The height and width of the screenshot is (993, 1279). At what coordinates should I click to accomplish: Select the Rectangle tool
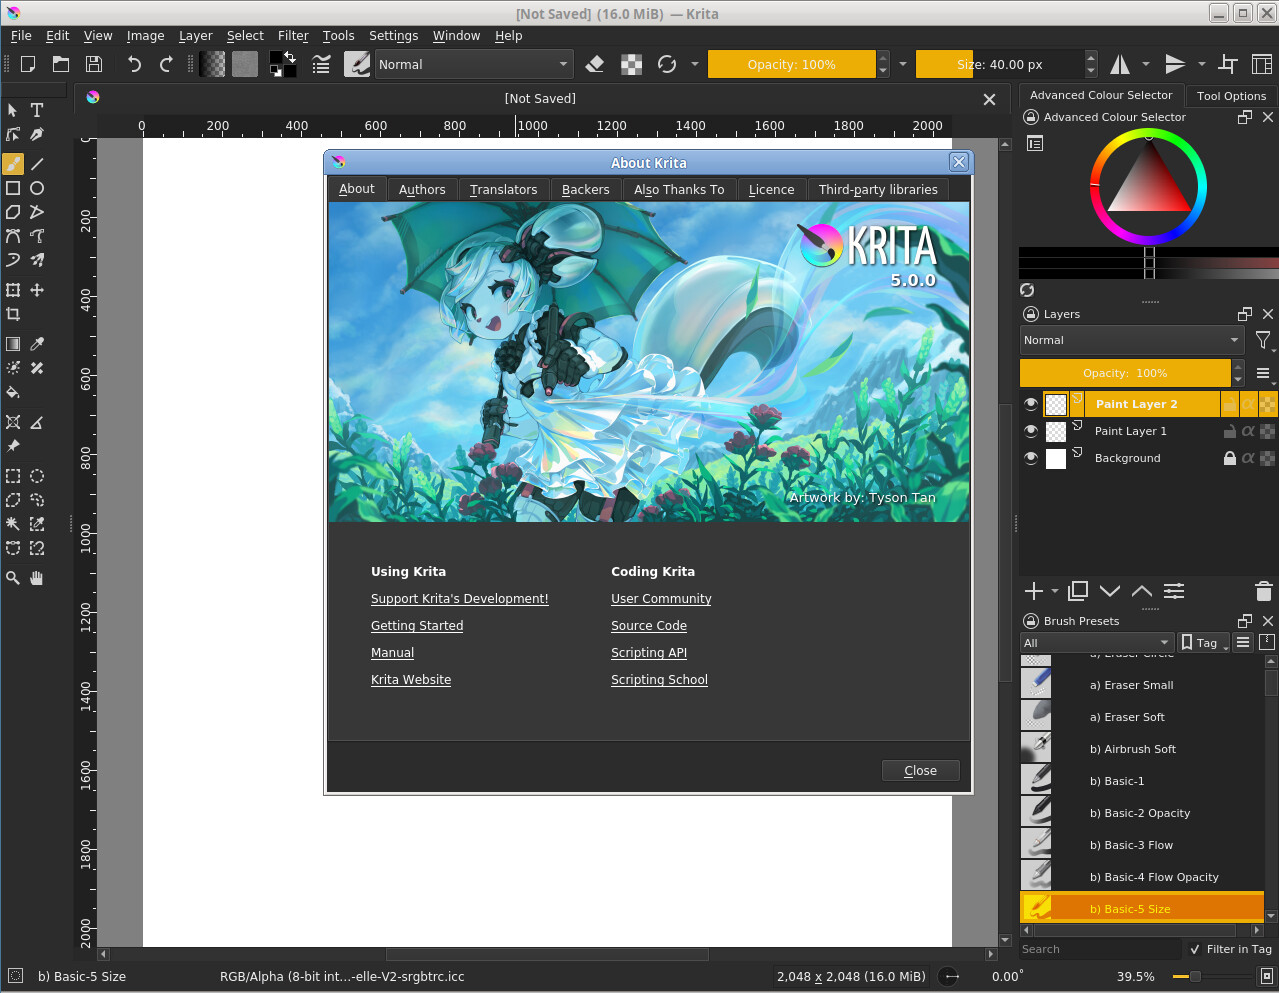(x=13, y=188)
